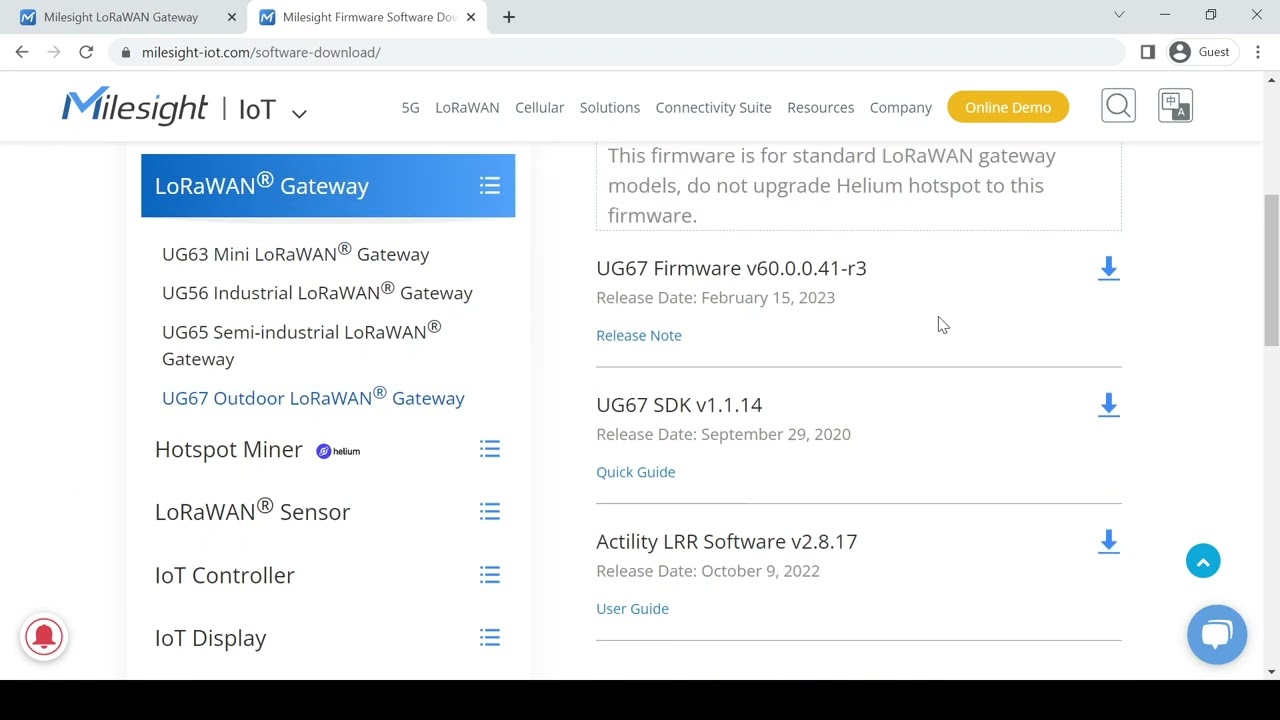Open the Cellular menu
The width and height of the screenshot is (1280, 720).
[539, 107]
